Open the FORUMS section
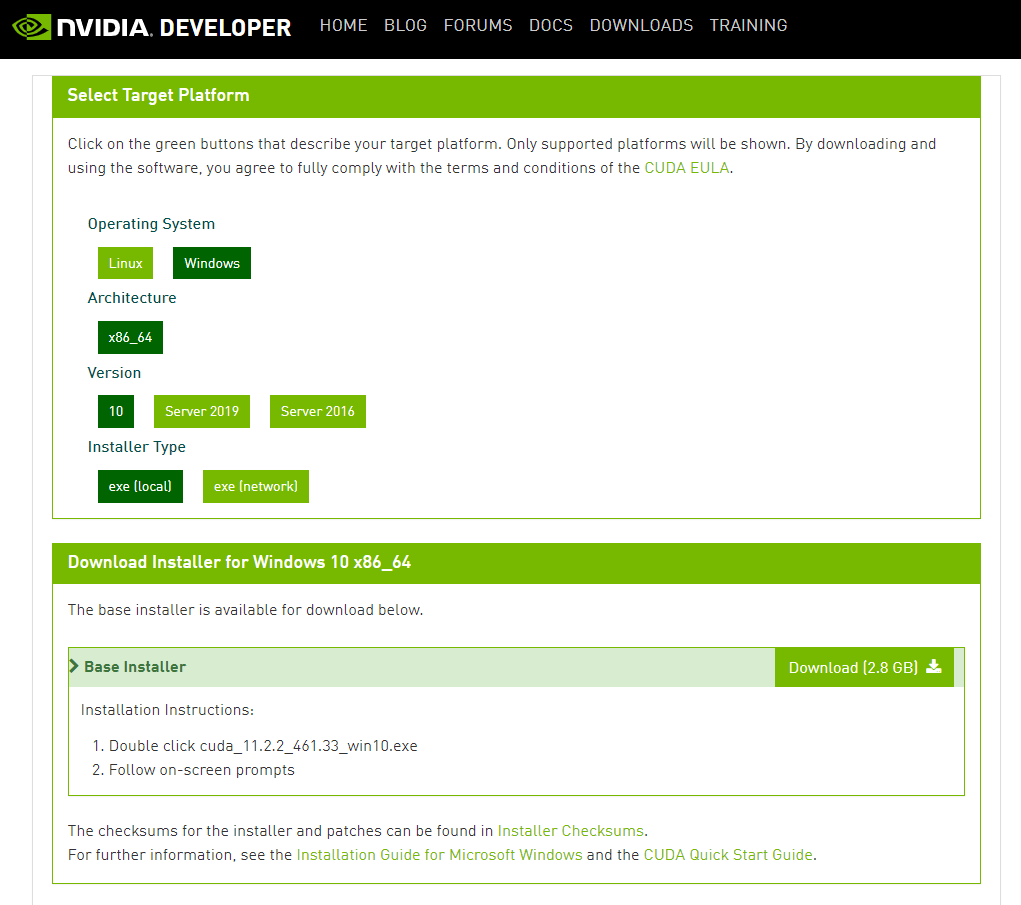The image size is (1021, 905). pyautogui.click(x=478, y=25)
